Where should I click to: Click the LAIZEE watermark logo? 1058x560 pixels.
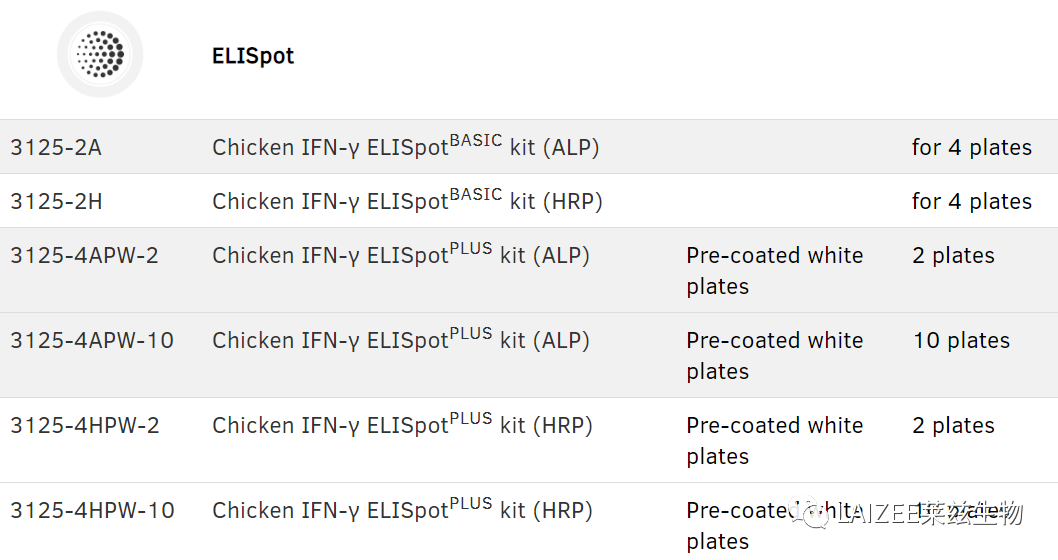pos(913,515)
